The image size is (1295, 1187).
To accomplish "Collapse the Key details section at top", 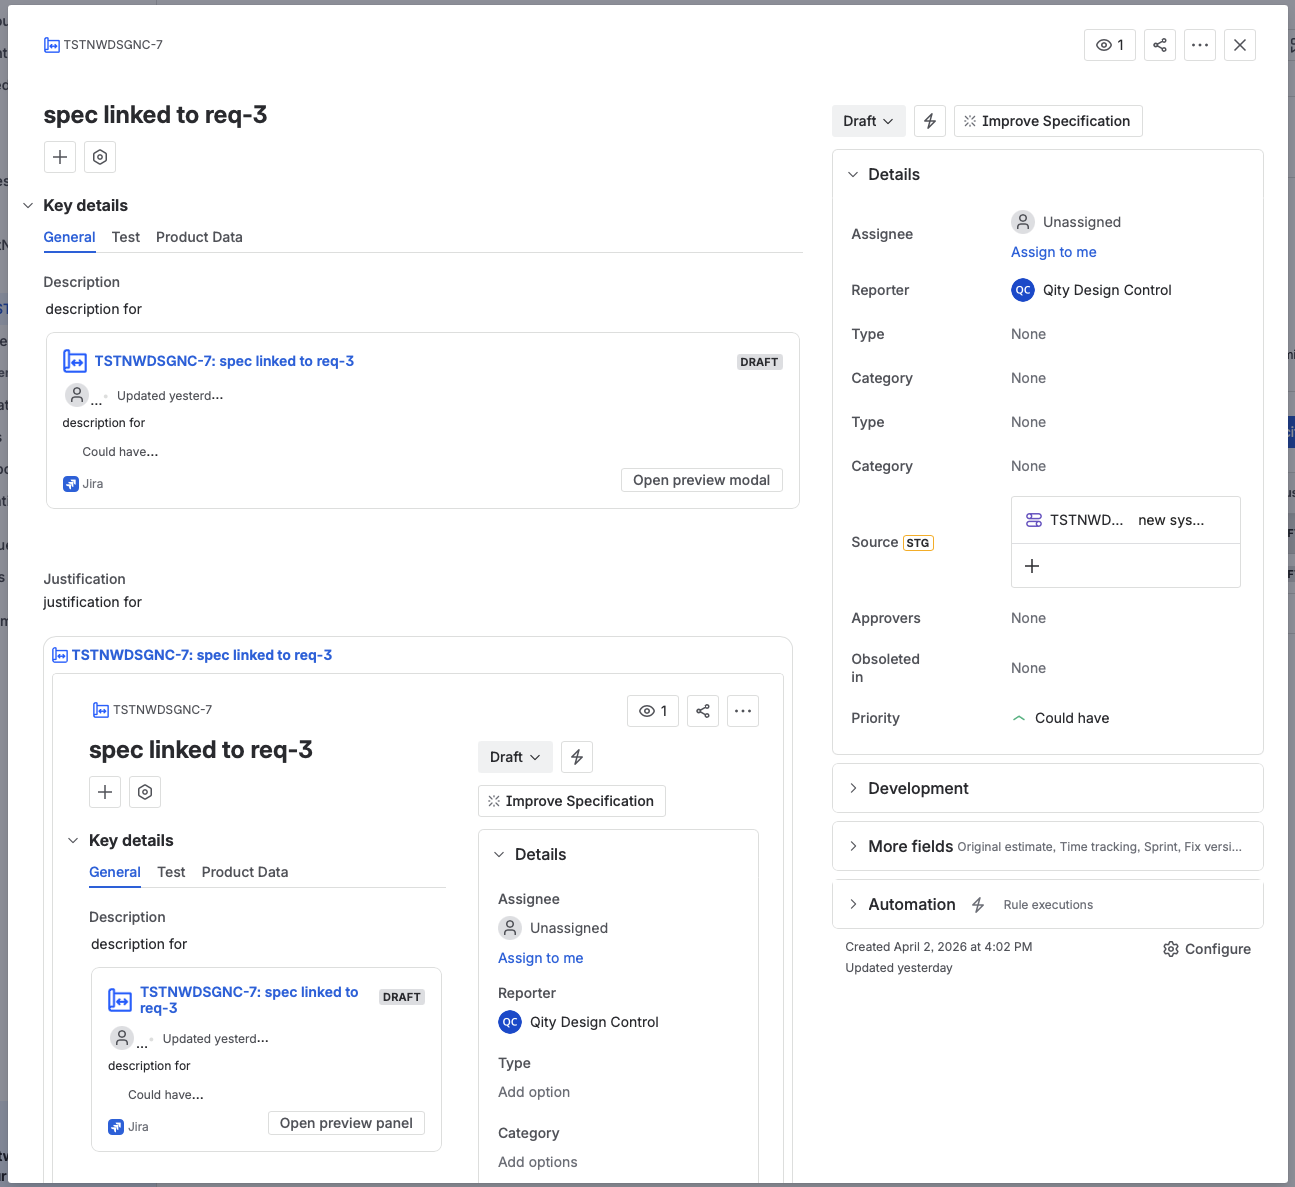I will point(28,205).
